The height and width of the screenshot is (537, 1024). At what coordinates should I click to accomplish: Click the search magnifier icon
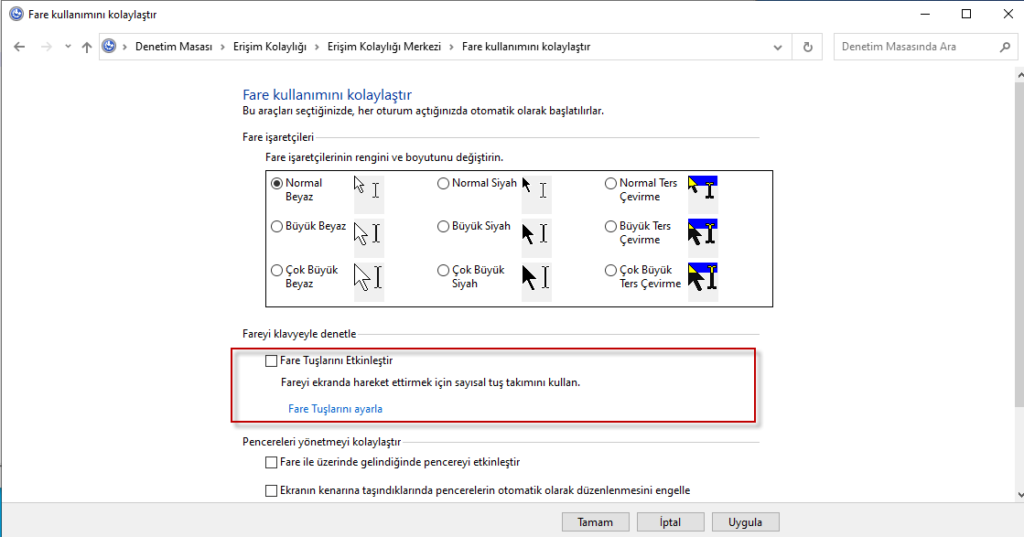[x=1005, y=47]
